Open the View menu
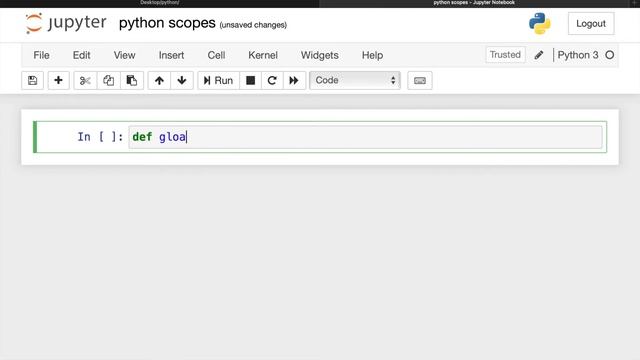This screenshot has width=640, height=360. (124, 55)
